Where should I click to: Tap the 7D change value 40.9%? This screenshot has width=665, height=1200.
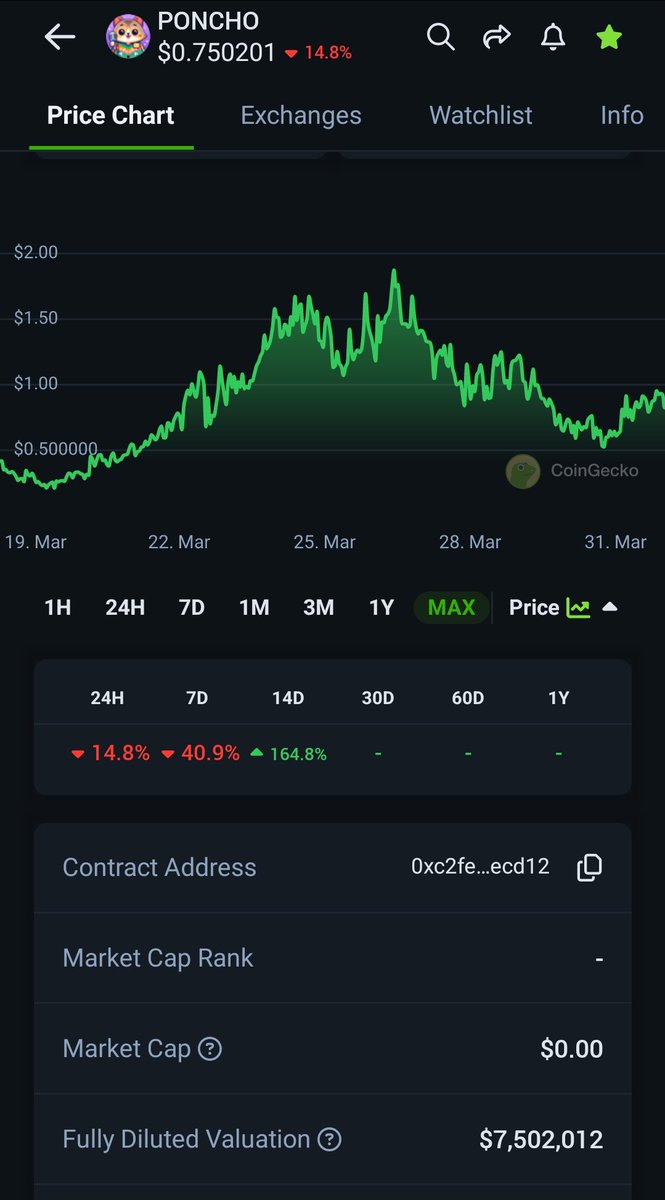click(x=200, y=753)
